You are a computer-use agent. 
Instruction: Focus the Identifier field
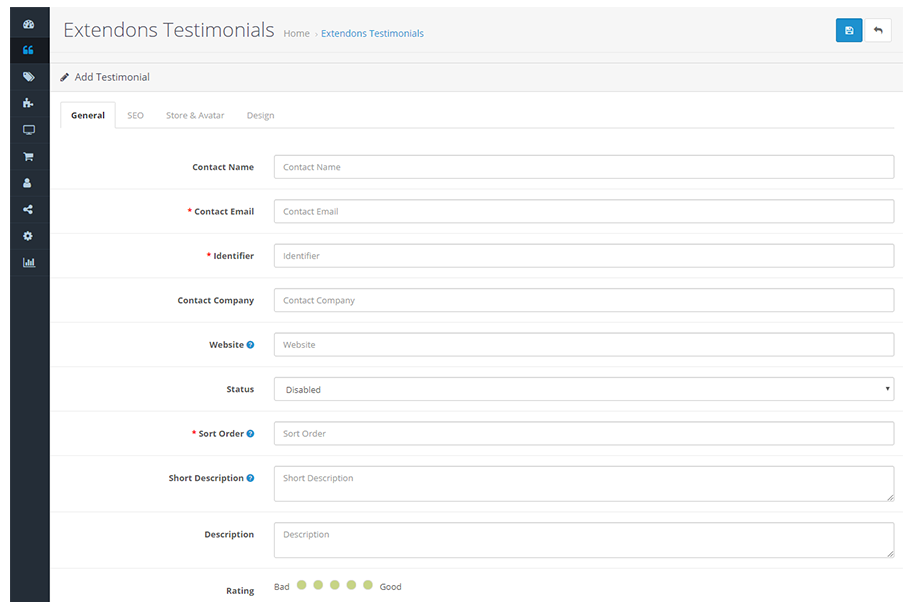584,256
